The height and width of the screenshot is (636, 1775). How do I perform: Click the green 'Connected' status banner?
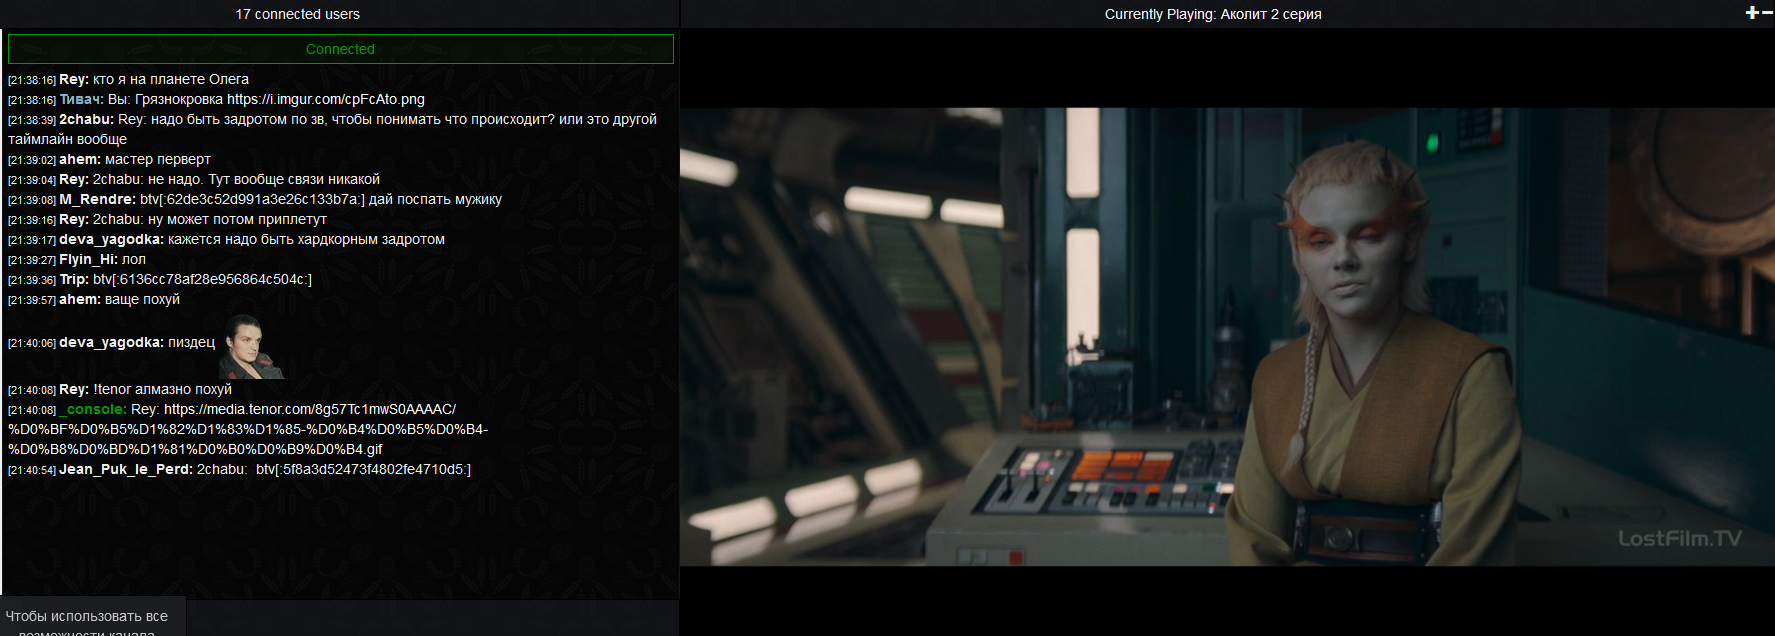click(340, 49)
